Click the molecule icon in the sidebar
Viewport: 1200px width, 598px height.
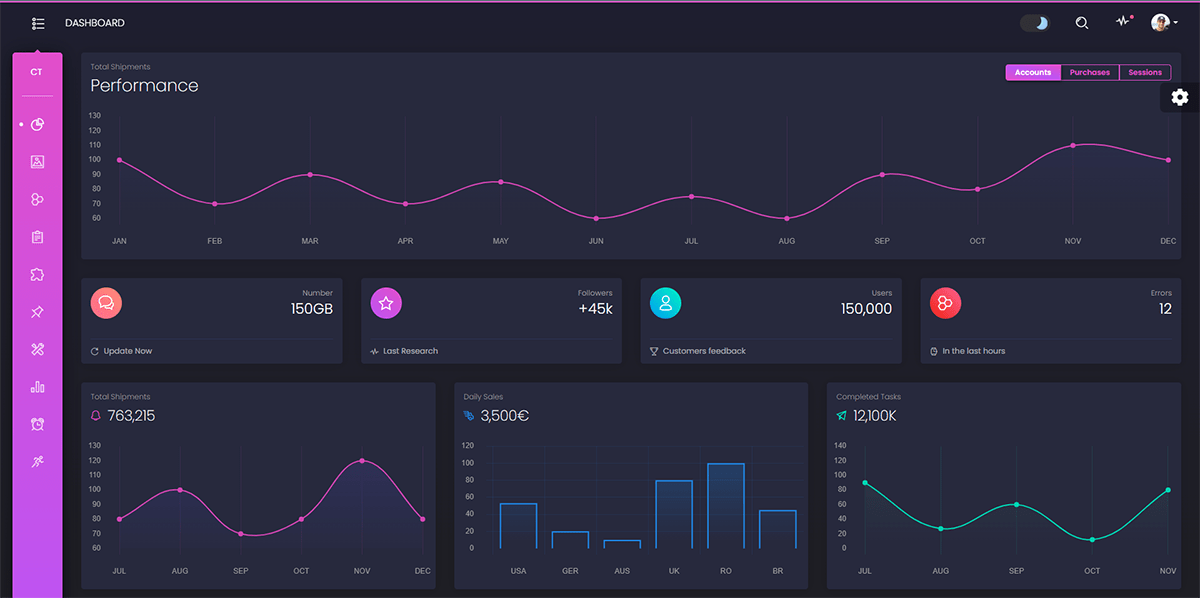37,199
